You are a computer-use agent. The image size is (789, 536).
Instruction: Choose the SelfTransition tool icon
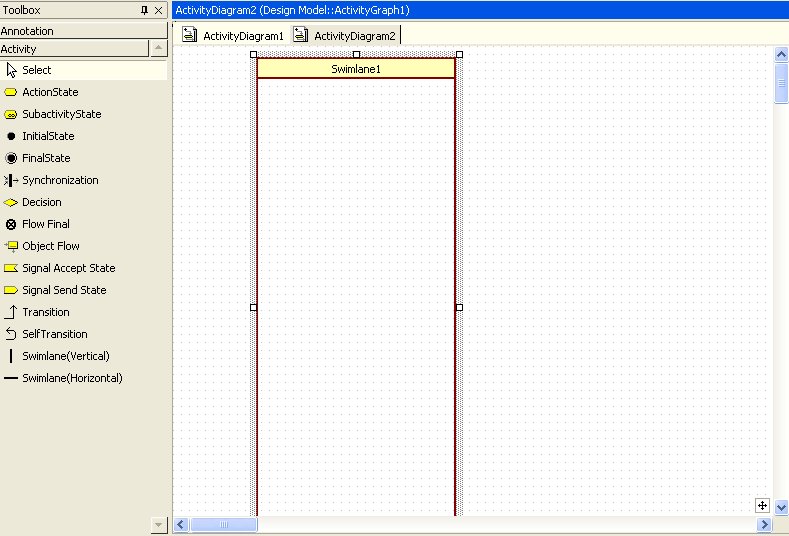click(x=11, y=334)
